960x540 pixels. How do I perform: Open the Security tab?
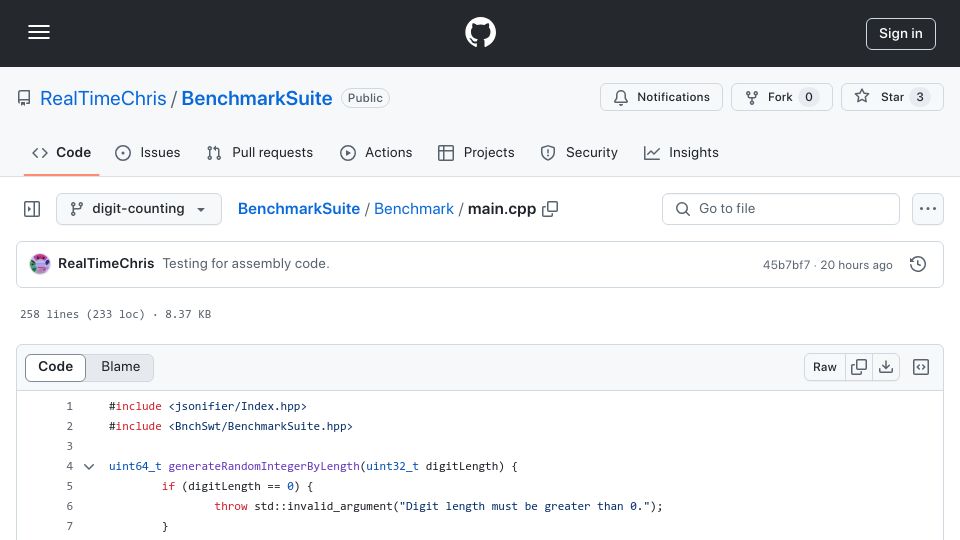click(579, 152)
